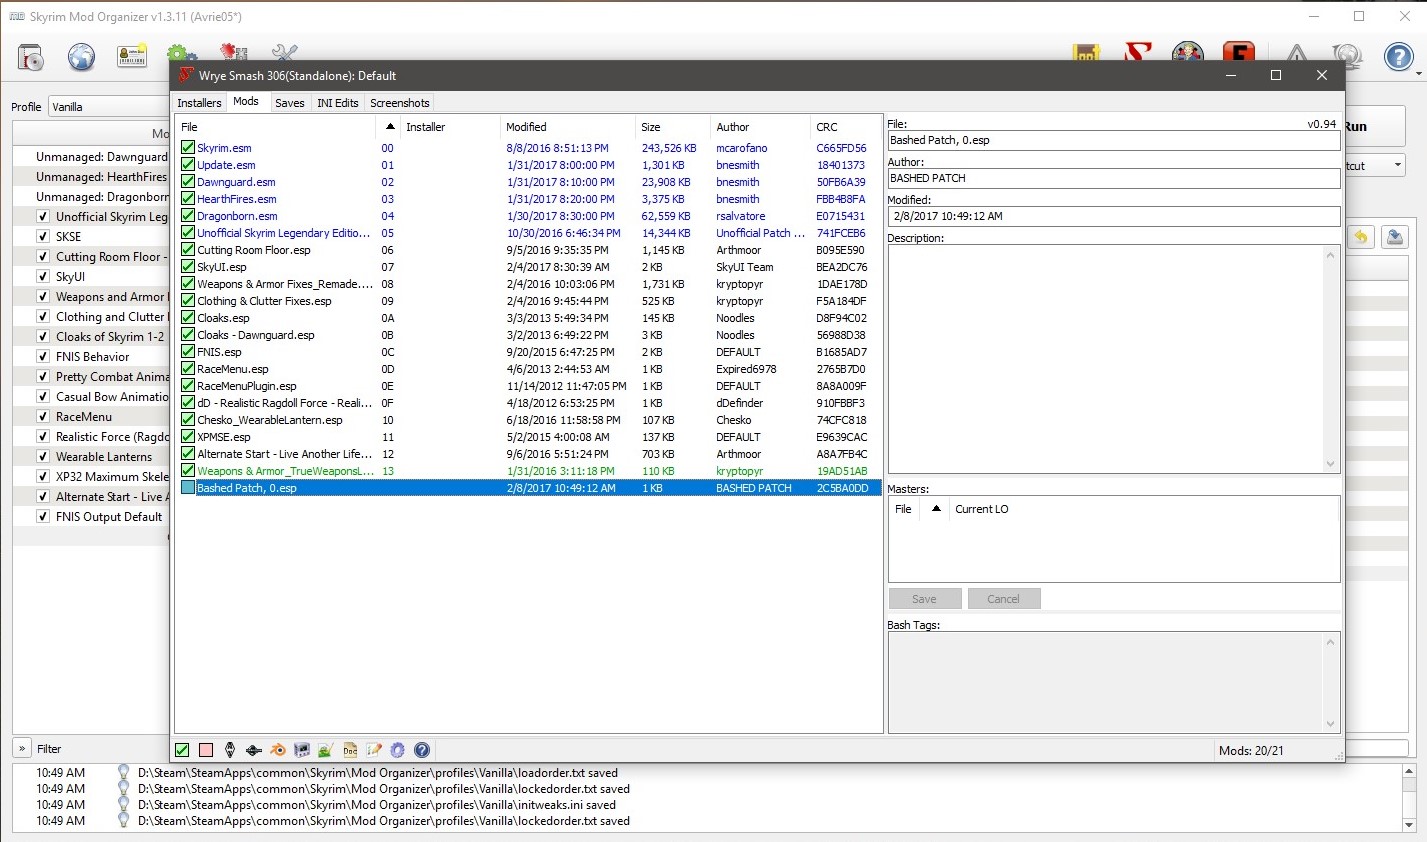1427x842 pixels.
Task: Click the black diamond launcher icon in the Wrye Smash status bar
Action: point(230,750)
